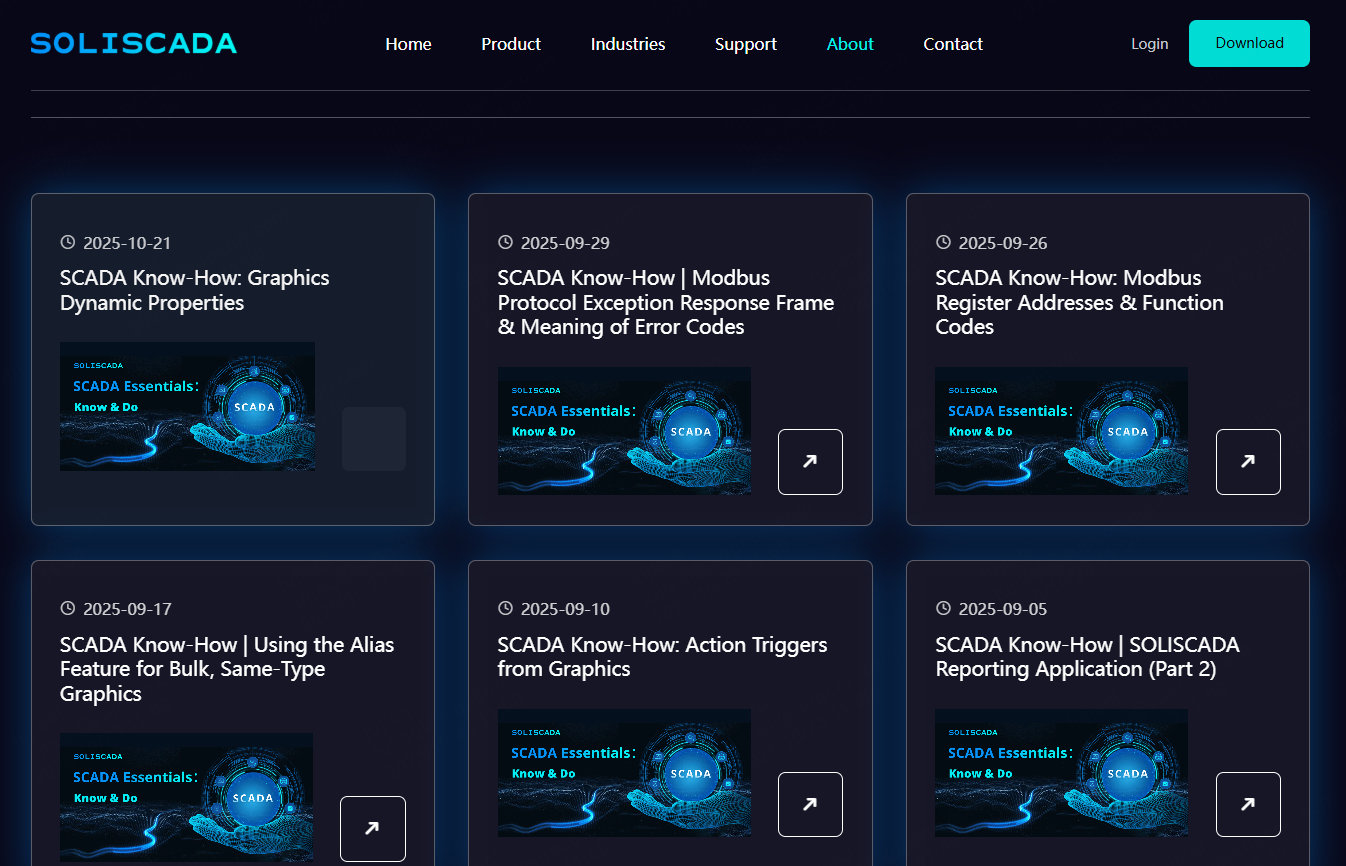Open article 'SCADA Know-How: Graphics Dynamic Properties'
Image resolution: width=1346 pixels, height=866 pixels.
(194, 290)
